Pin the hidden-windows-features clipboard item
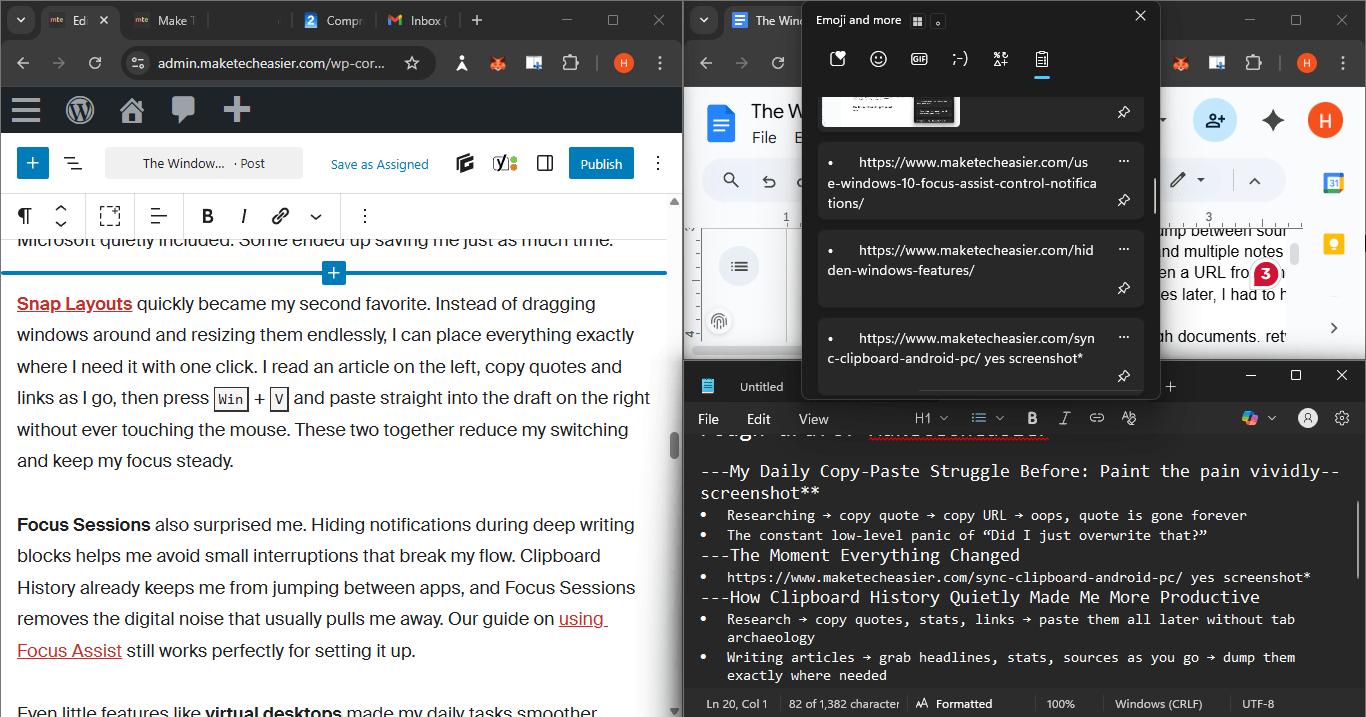This screenshot has height=717, width=1366. 1124,288
